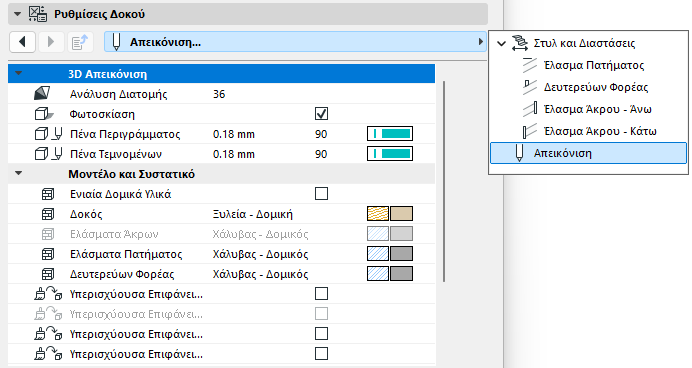Select Στυλ και Διαστάσεις in page list
This screenshot has height=368, width=692.
pos(584,43)
